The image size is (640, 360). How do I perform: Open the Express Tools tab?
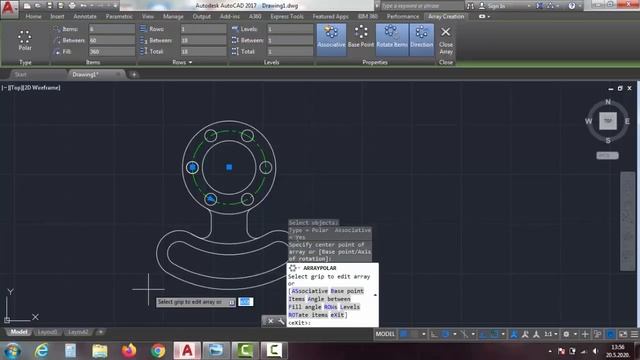click(x=287, y=16)
